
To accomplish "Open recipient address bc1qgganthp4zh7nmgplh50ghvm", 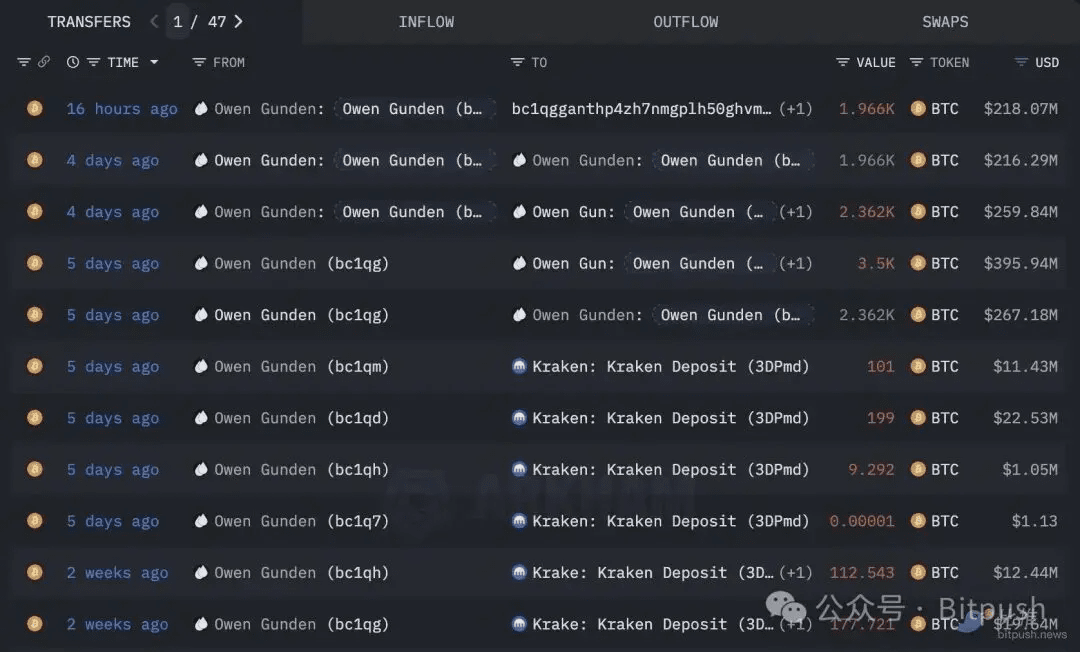I will 641,109.
